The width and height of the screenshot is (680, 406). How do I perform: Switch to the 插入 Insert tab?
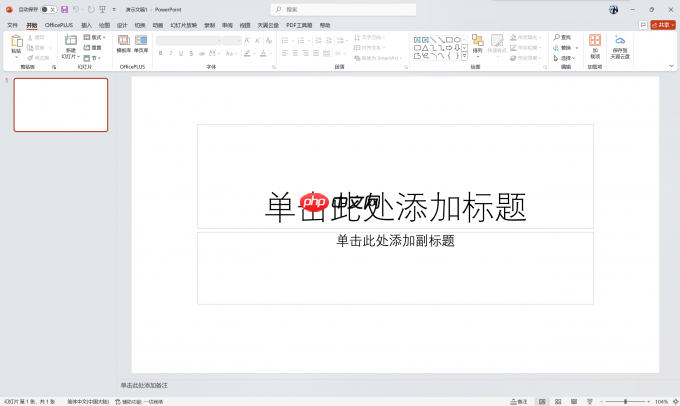tap(87, 25)
